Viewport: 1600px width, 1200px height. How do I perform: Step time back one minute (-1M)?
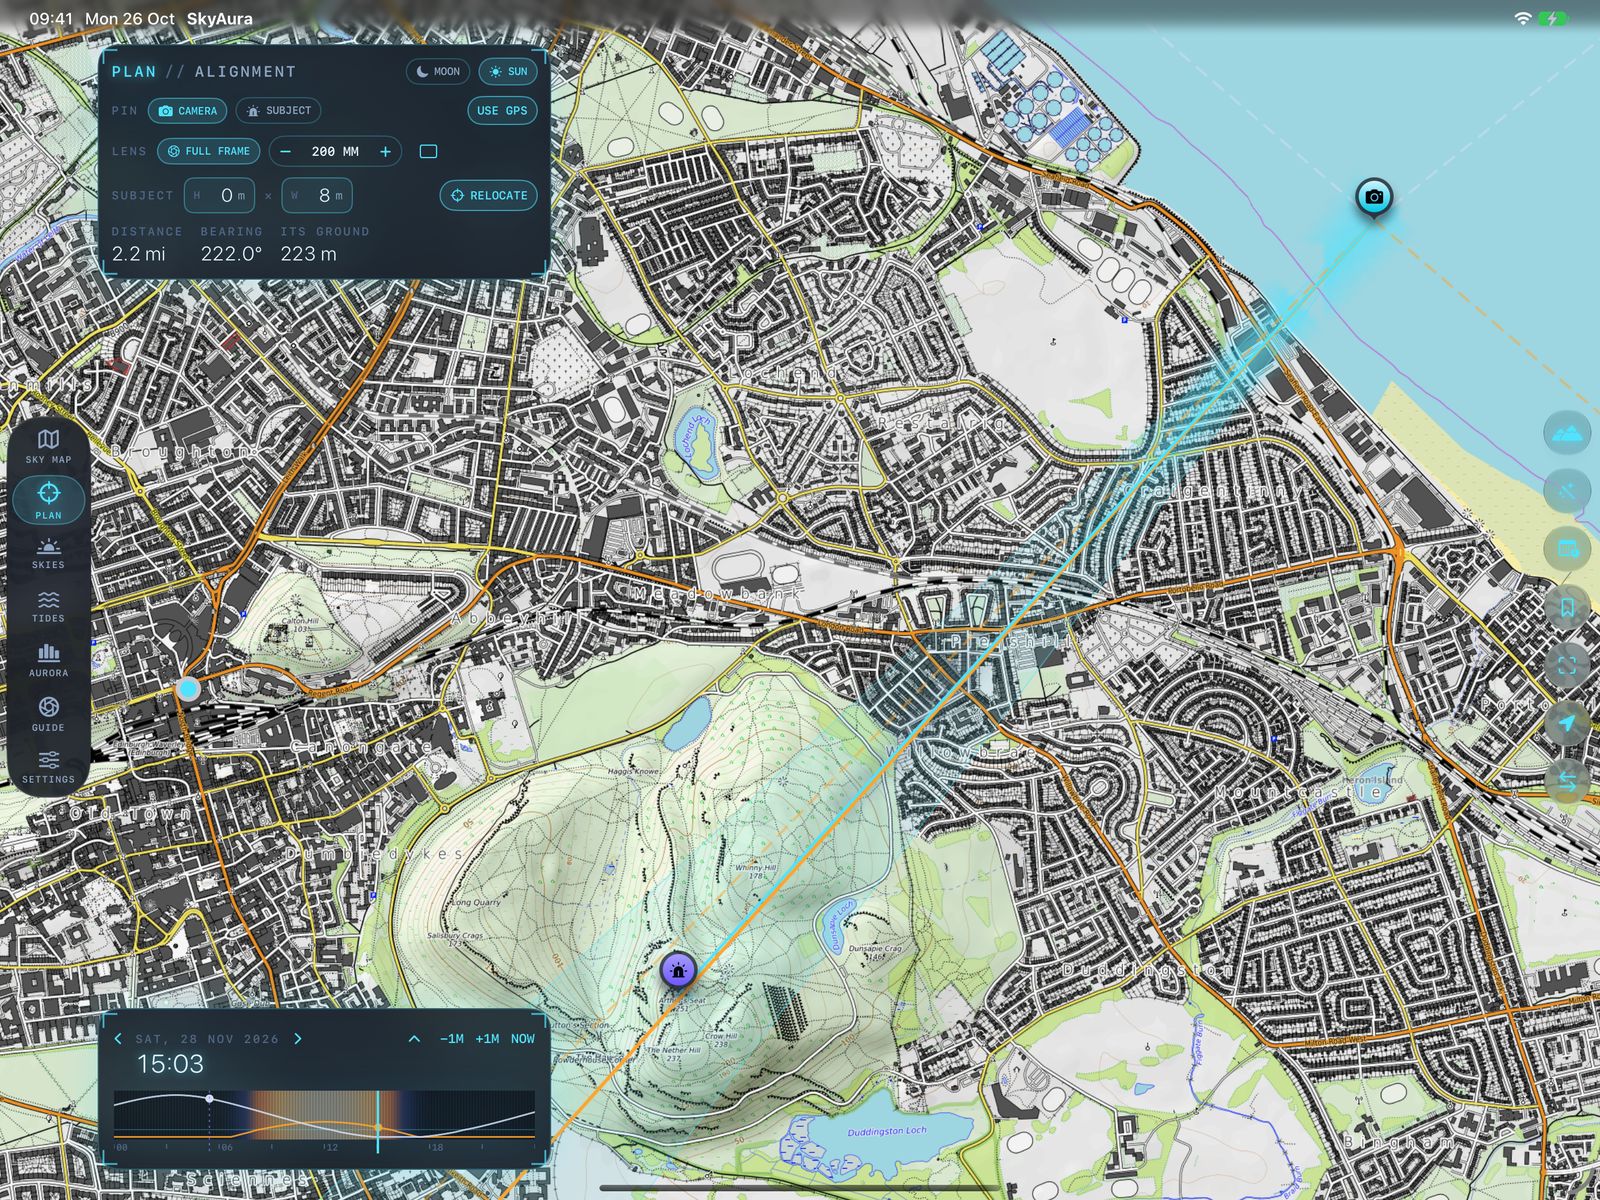(x=452, y=1039)
